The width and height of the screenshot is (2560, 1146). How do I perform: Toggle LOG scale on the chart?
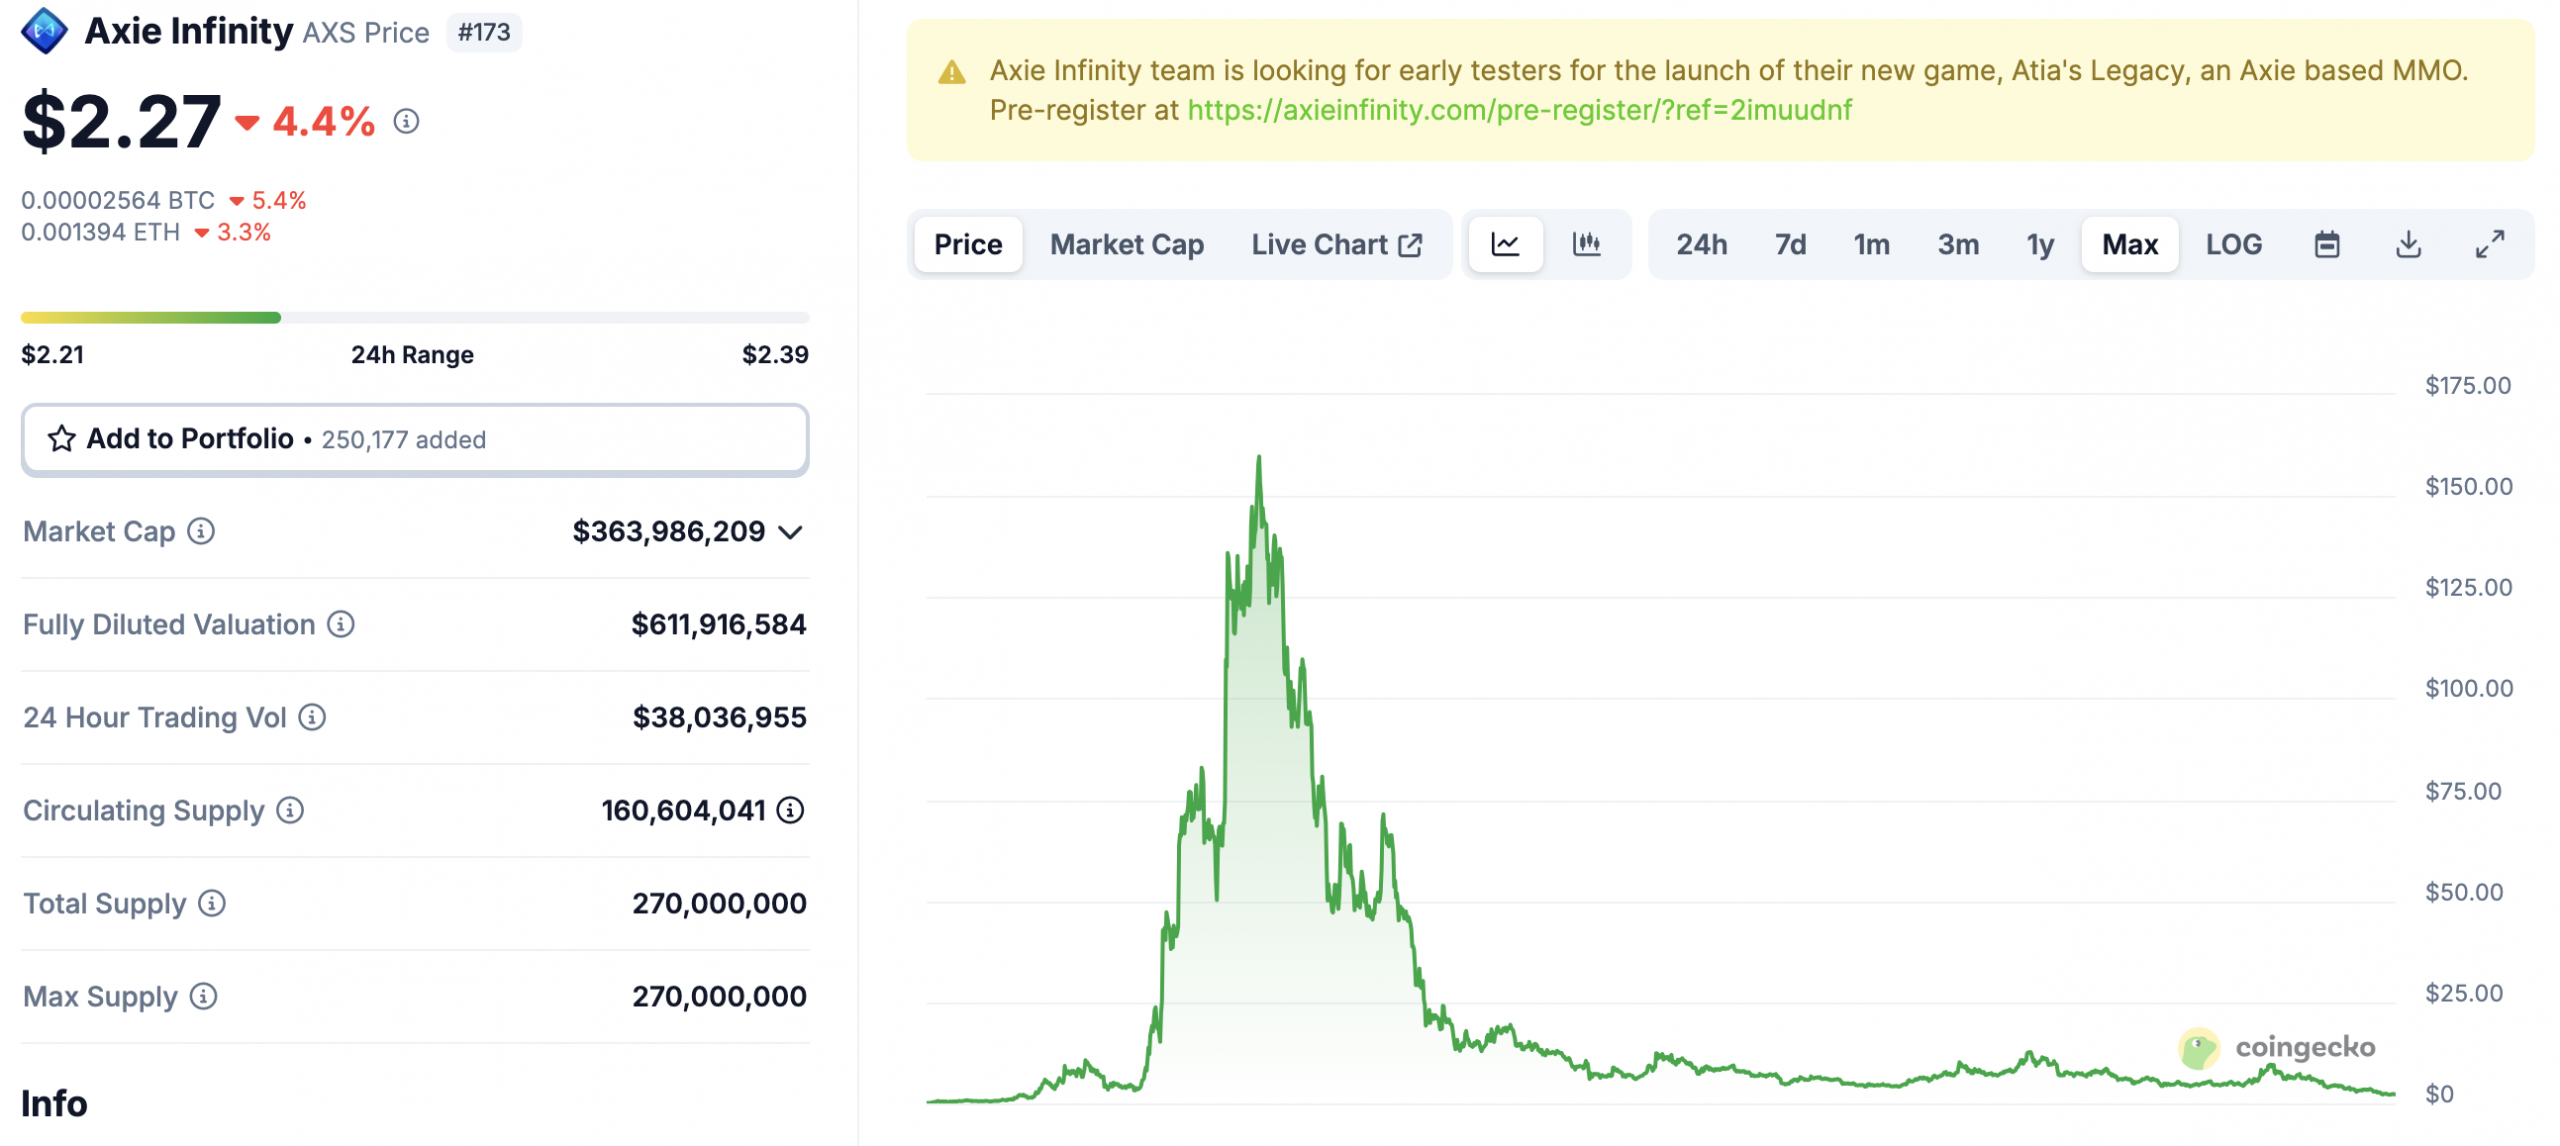[2233, 244]
